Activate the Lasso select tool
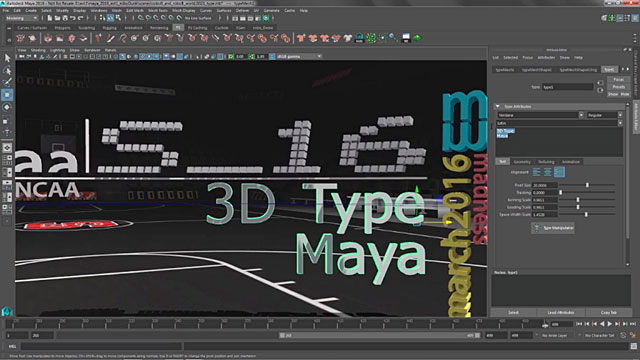Image resolution: width=640 pixels, height=360 pixels. point(7,70)
